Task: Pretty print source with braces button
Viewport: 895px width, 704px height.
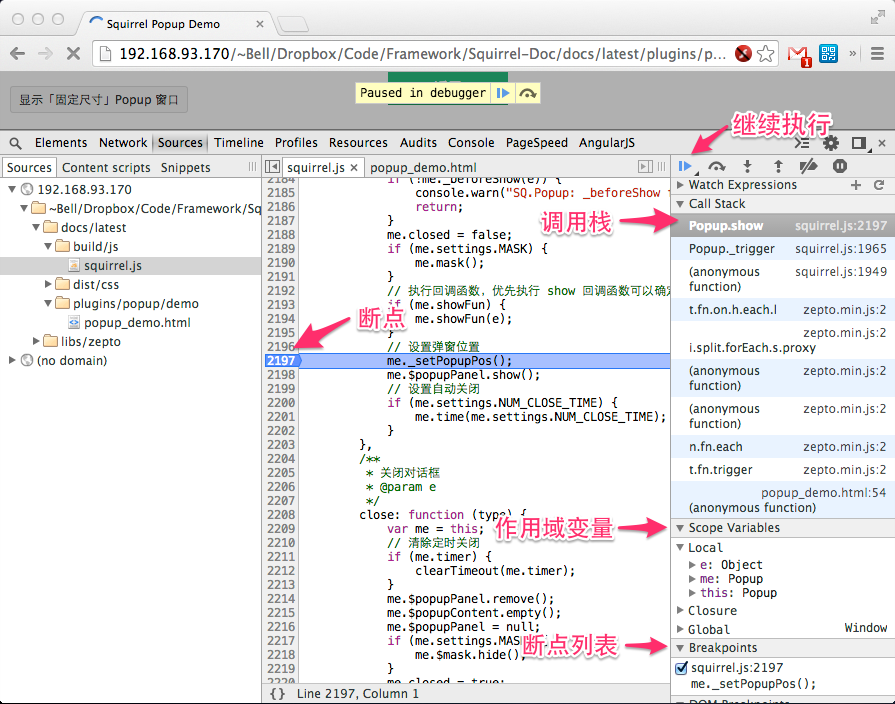Action: click(277, 694)
